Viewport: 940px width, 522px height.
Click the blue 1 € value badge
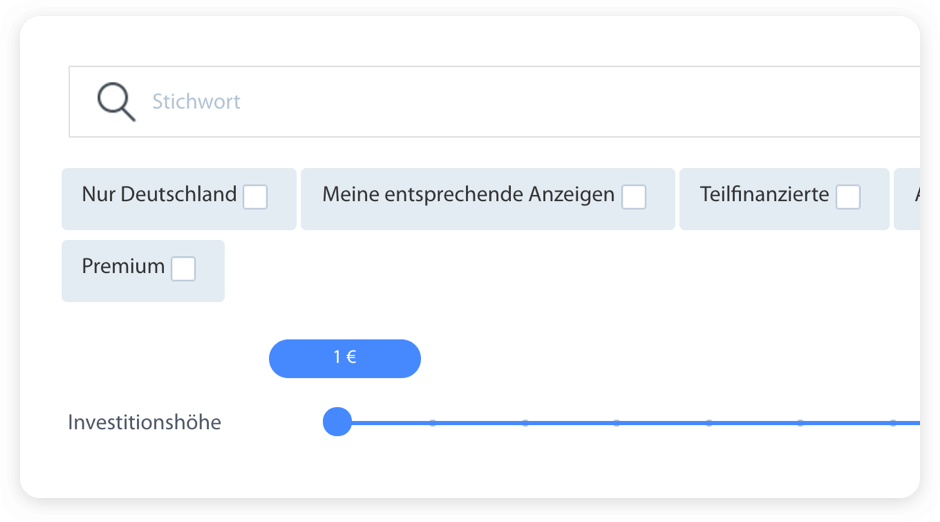pyautogui.click(x=345, y=358)
